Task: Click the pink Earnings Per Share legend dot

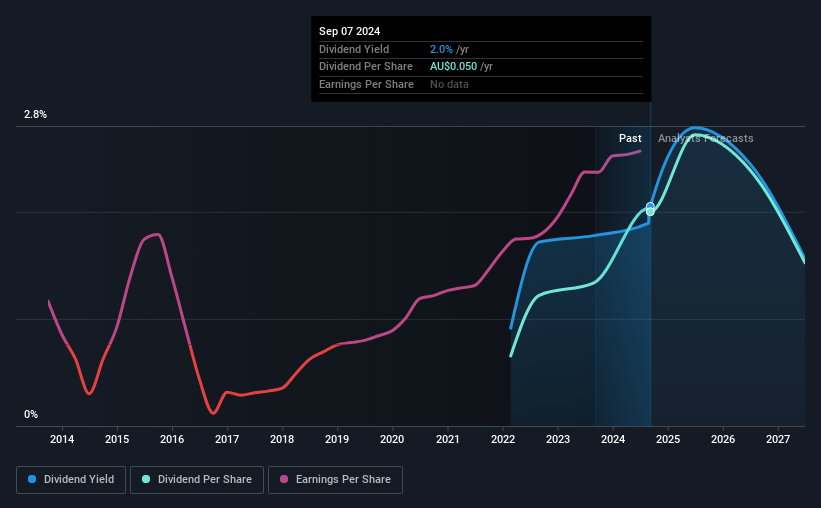Action: pyautogui.click(x=284, y=479)
